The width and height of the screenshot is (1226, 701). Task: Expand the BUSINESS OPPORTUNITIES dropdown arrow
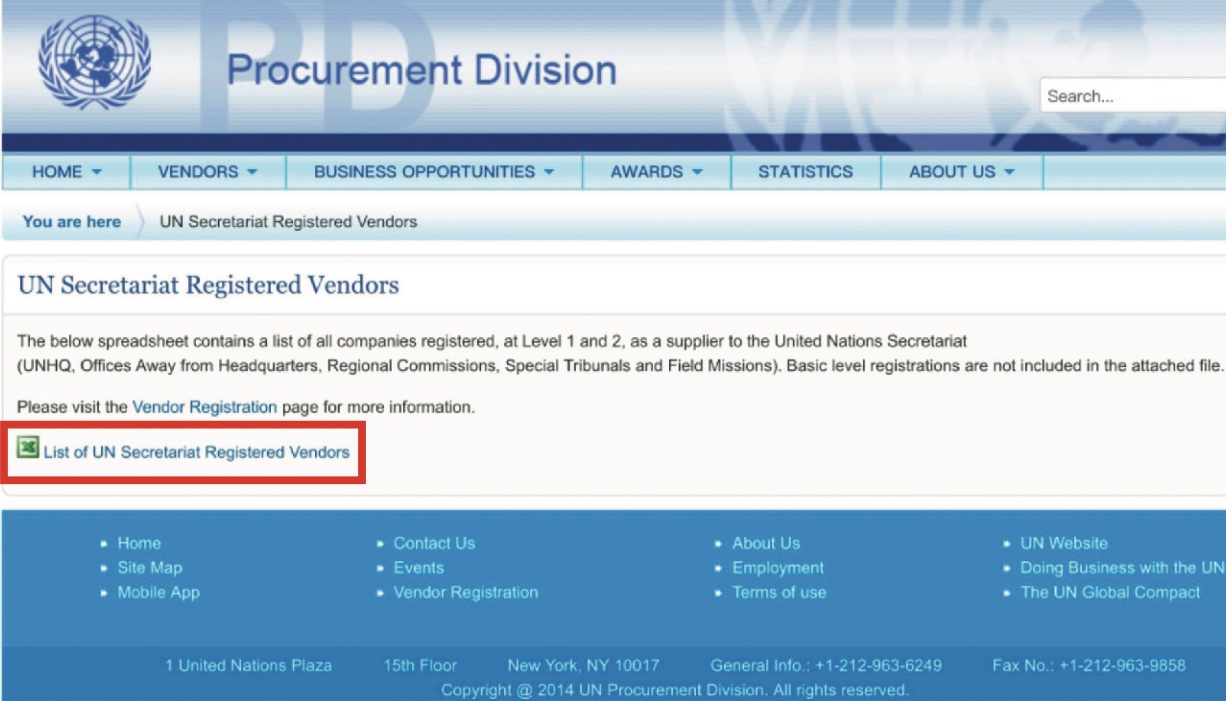click(x=549, y=172)
